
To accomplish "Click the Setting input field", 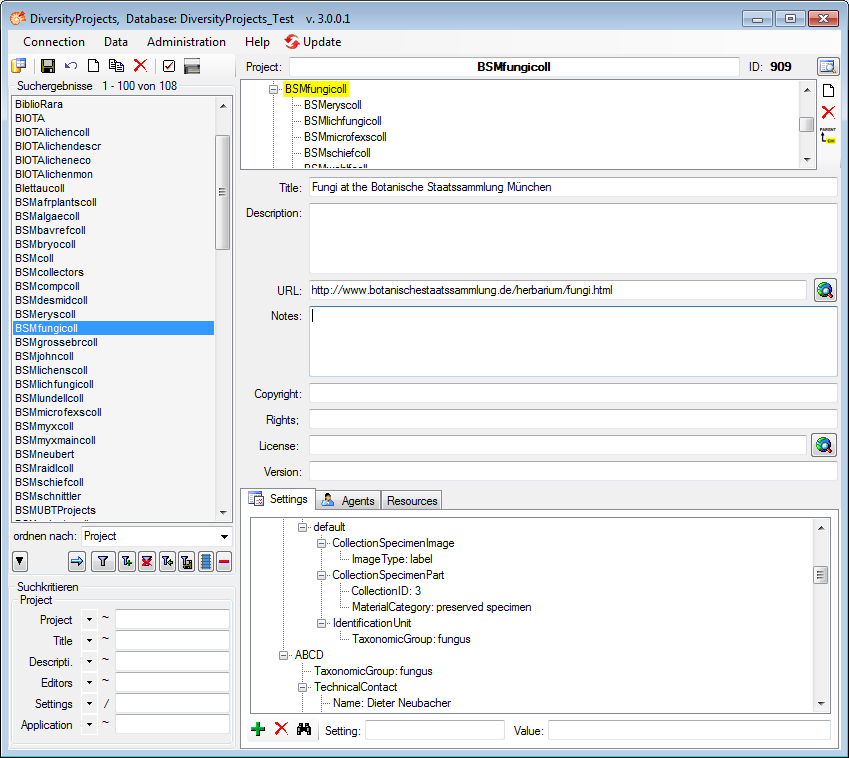I will 435,730.
